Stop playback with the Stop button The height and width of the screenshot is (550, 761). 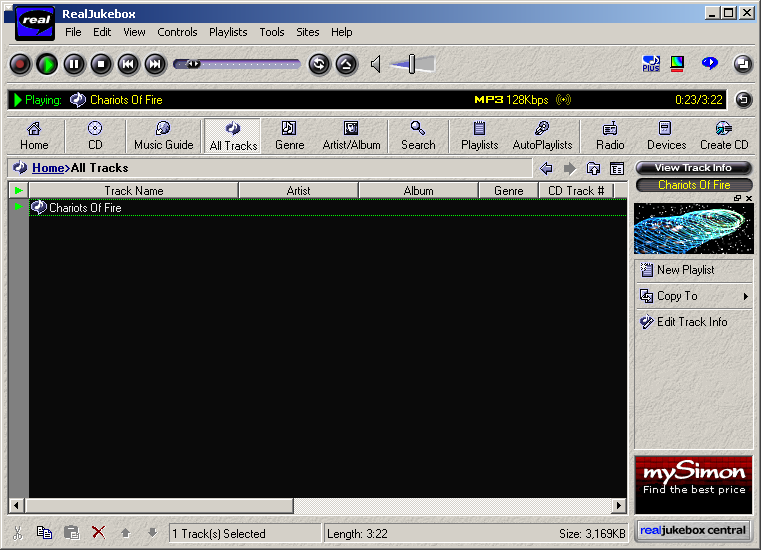tap(101, 64)
